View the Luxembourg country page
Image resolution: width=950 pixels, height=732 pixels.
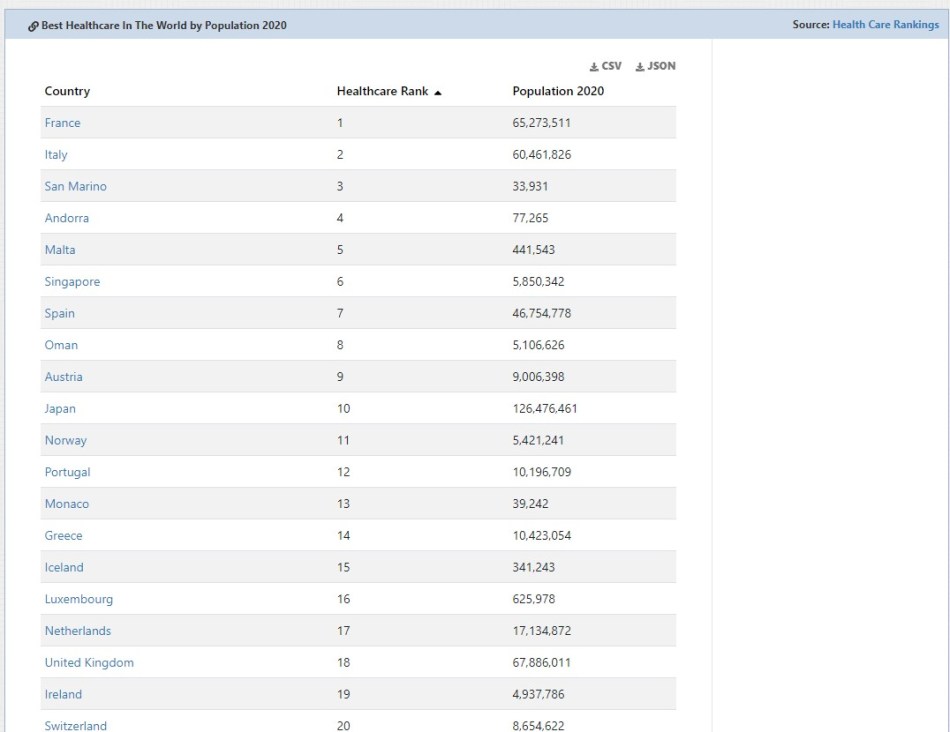pyautogui.click(x=78, y=599)
